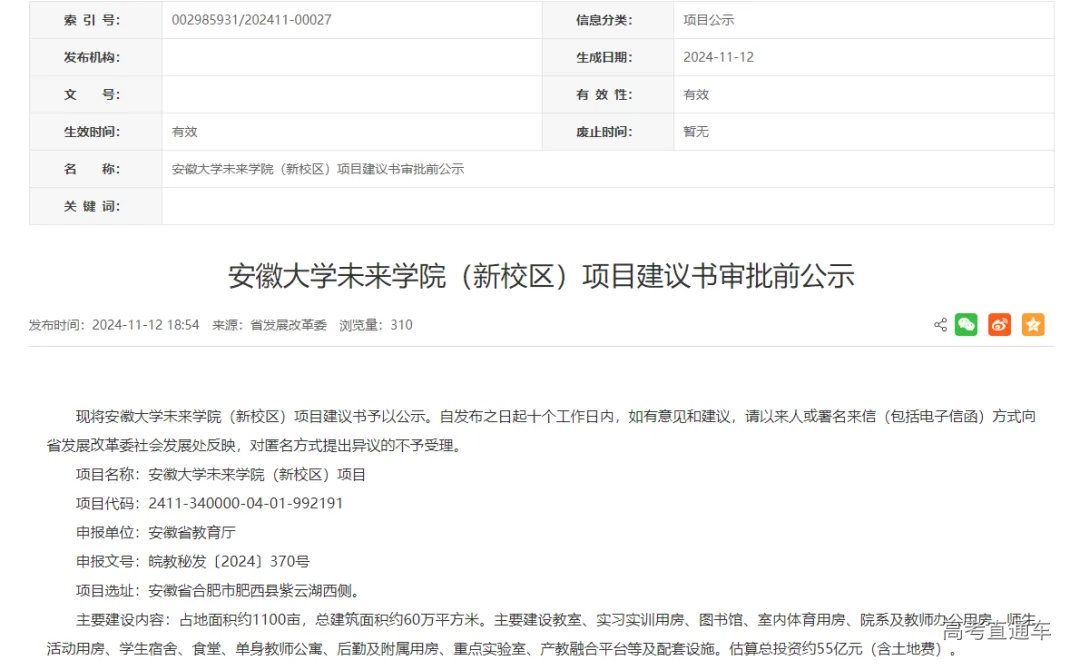The height and width of the screenshot is (670, 1080).
Task: Click the 暂无 abolition time value
Action: (695, 131)
